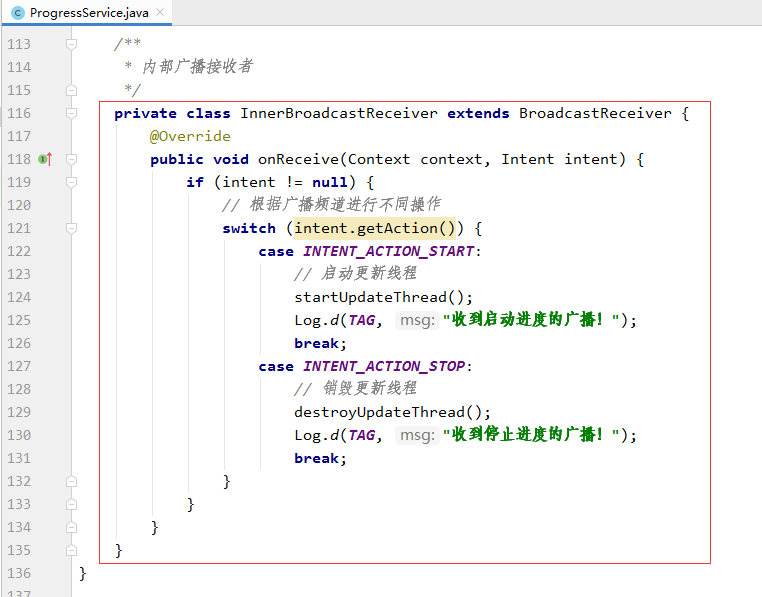The width and height of the screenshot is (762, 597).
Task: Click the null keyword on line 119
Action: coord(330,182)
